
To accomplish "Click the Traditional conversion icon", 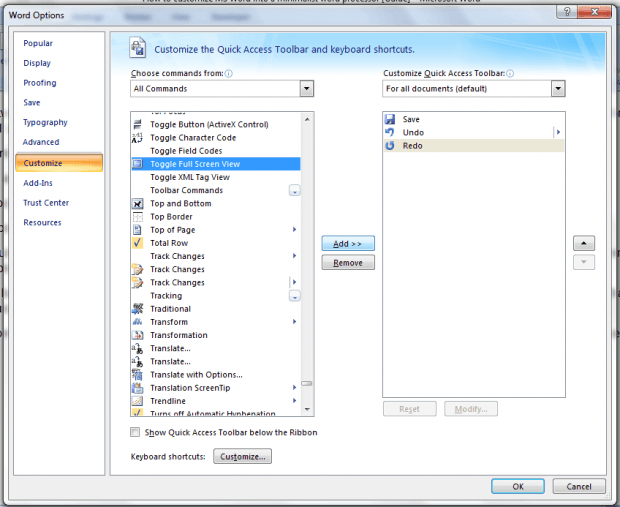I will click(x=137, y=309).
